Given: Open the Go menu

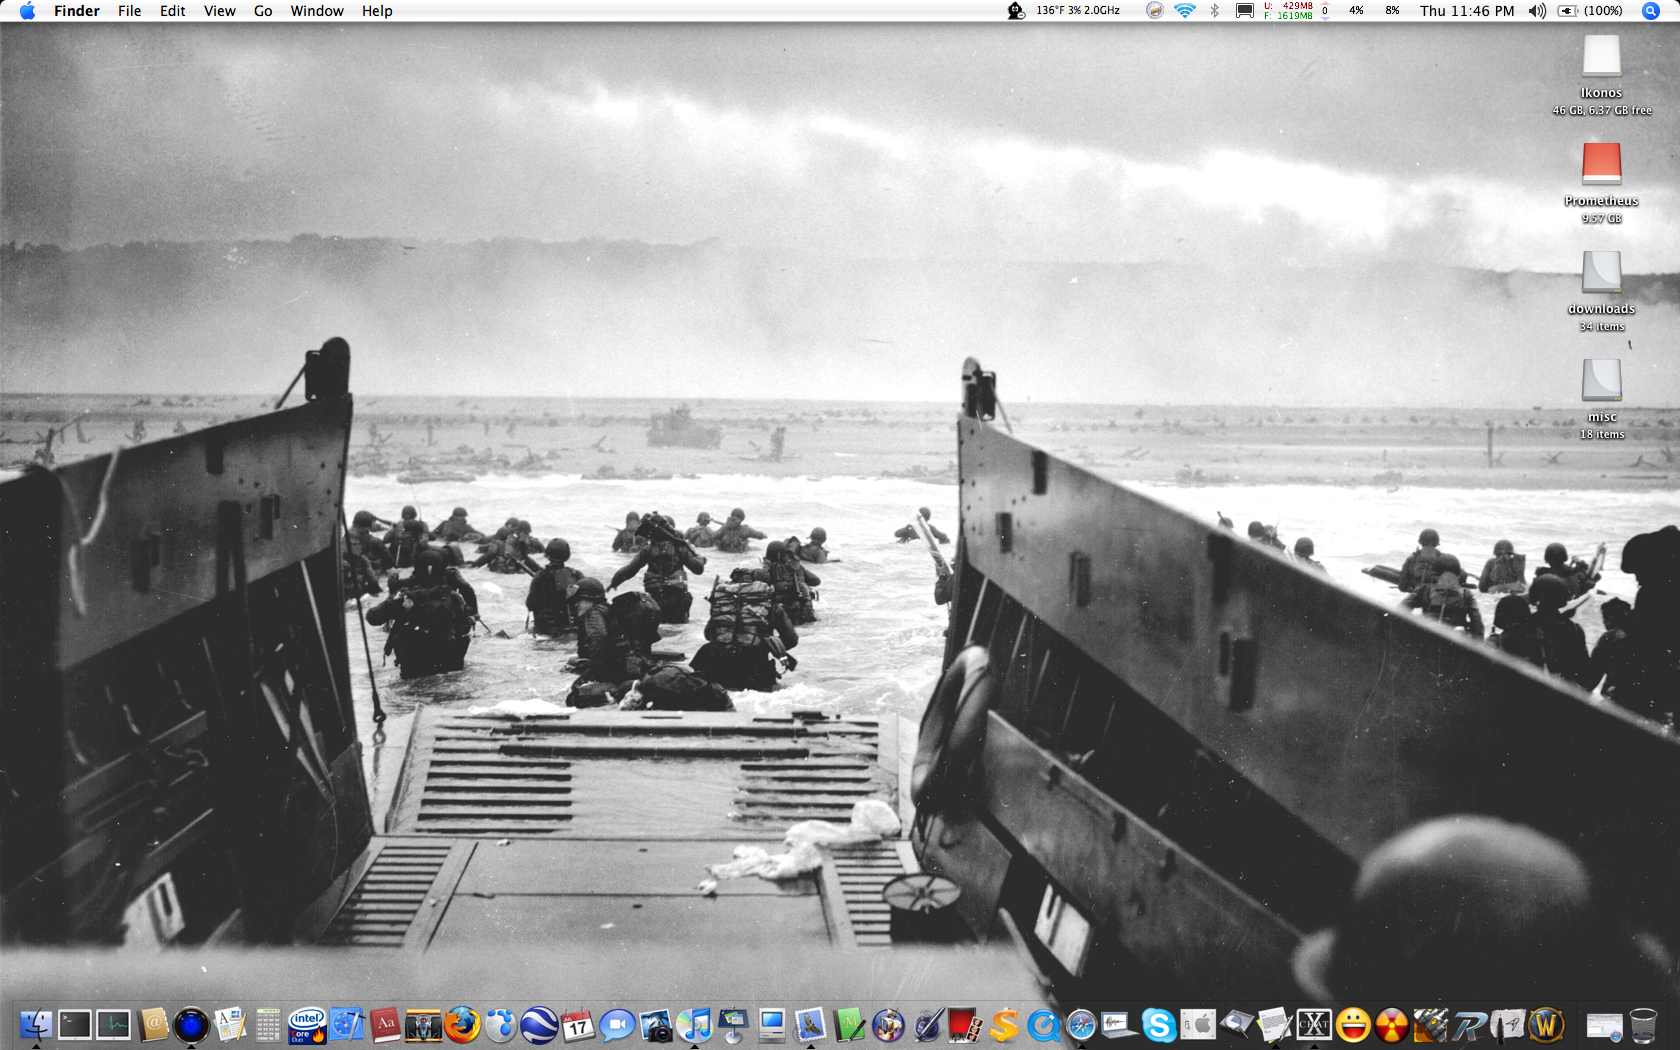Looking at the screenshot, I should pos(263,11).
